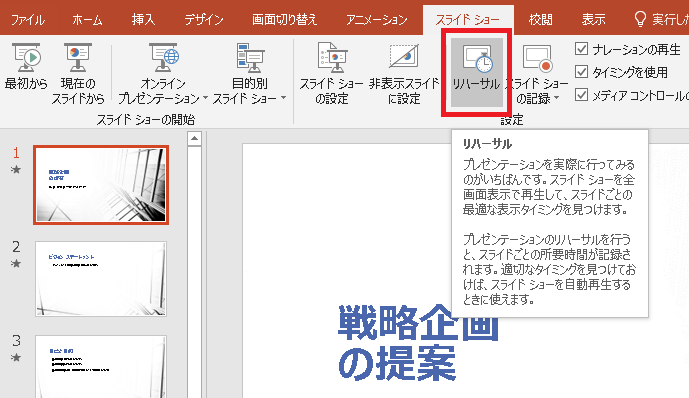Toggle use timings (タイミングを使用) checkbox

click(581, 71)
